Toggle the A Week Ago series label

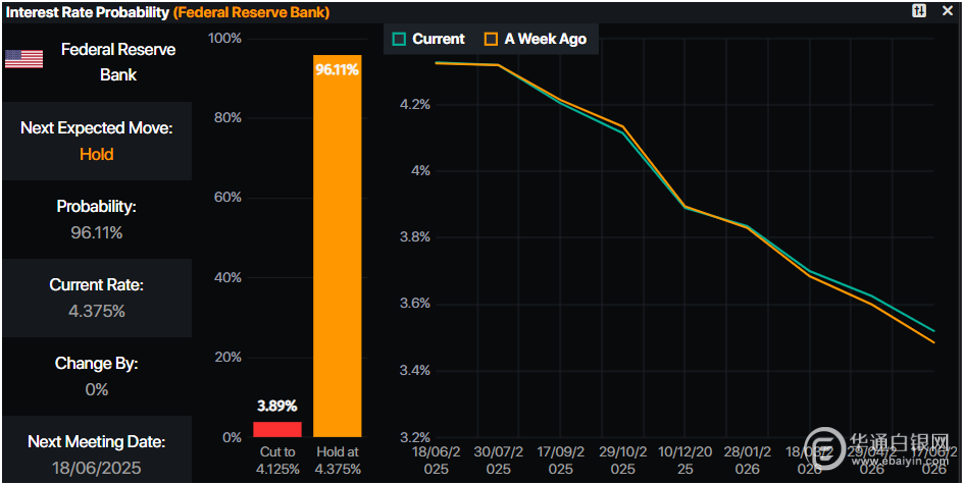tap(545, 39)
